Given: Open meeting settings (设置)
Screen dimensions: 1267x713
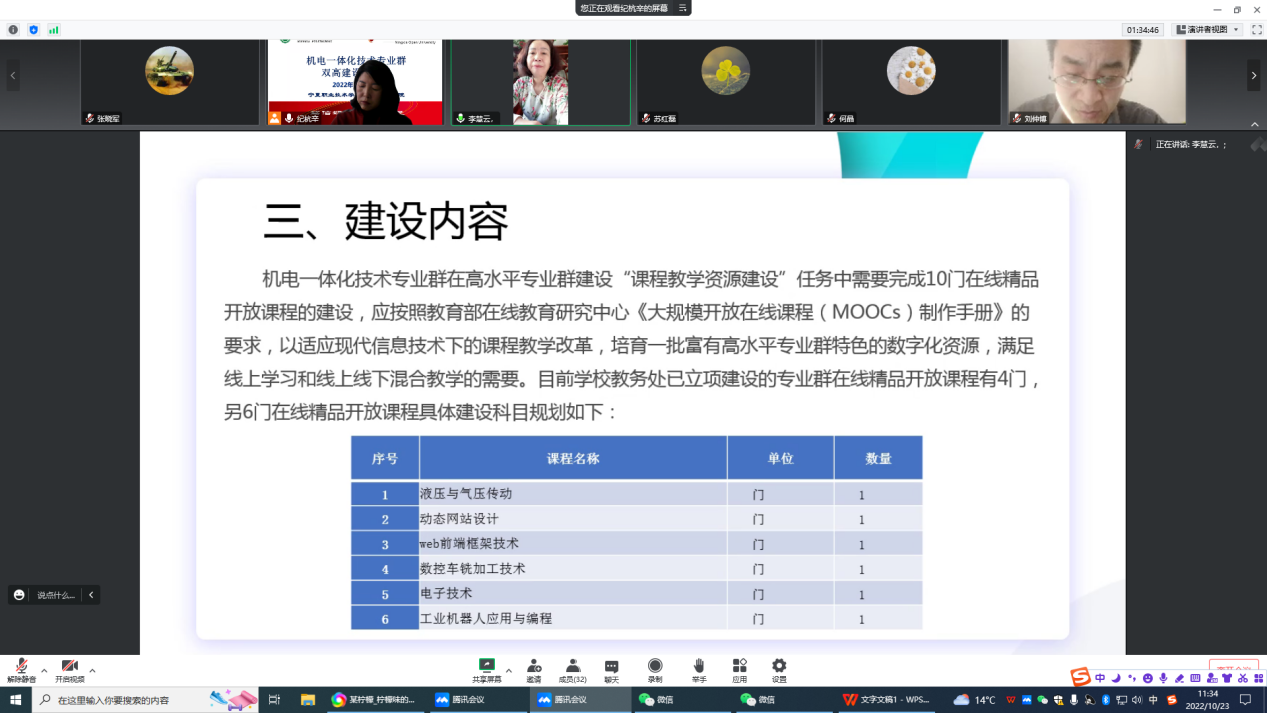Looking at the screenshot, I should pos(779,669).
